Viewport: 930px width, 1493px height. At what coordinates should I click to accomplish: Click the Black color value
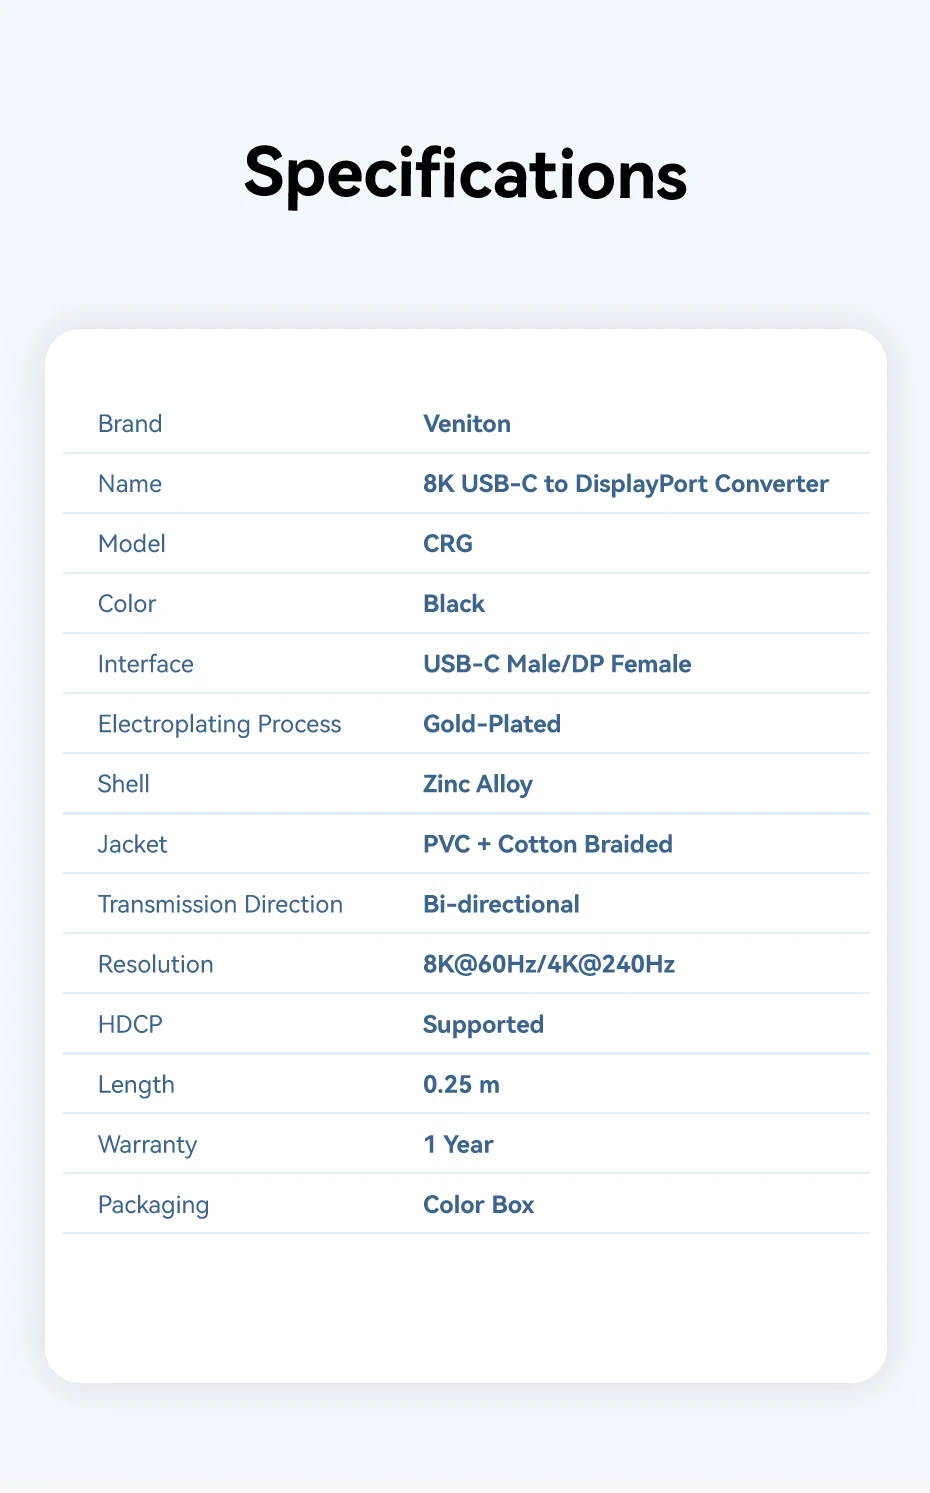[453, 604]
